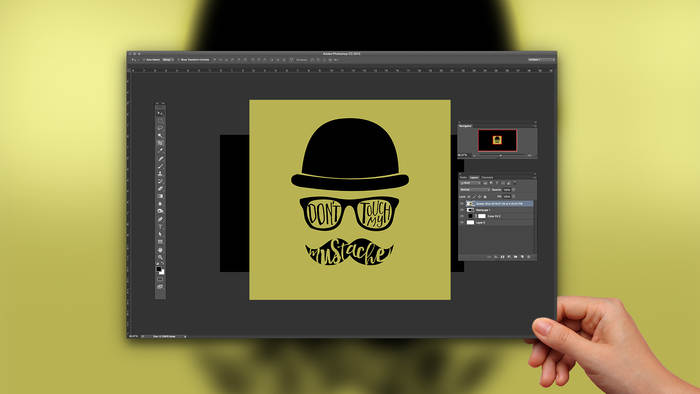Enable Show Transform Controls checkbox
This screenshot has width=700, height=394.
click(179, 60)
